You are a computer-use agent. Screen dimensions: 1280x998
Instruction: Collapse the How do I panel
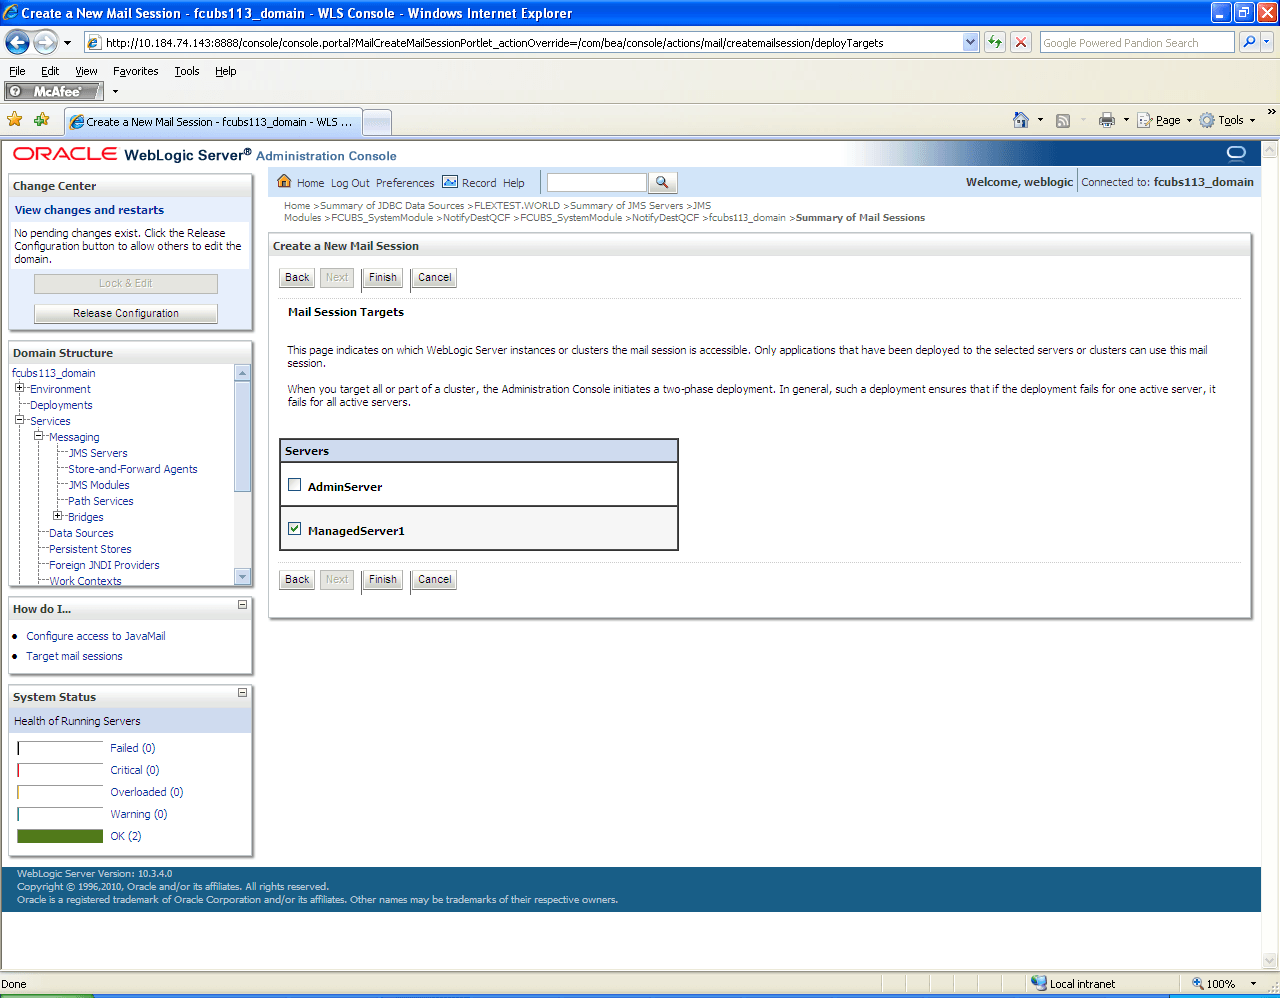tap(242, 605)
